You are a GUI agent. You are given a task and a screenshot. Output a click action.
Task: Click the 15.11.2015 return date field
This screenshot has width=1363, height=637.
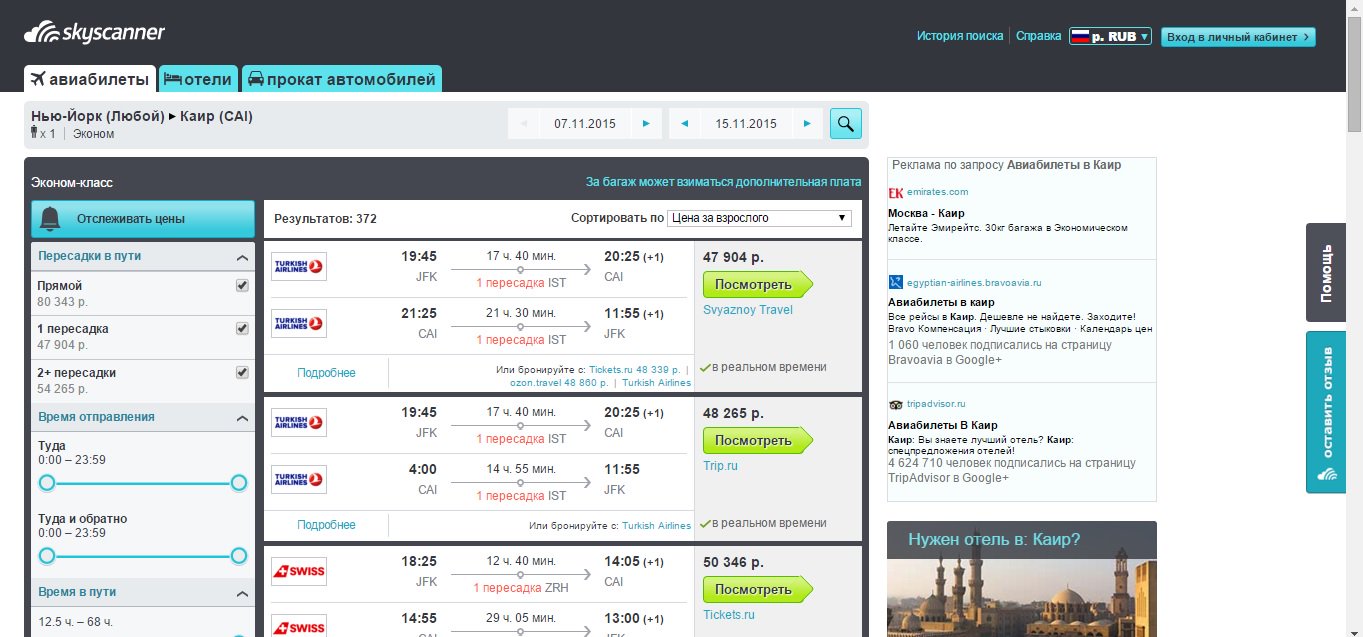tap(746, 124)
